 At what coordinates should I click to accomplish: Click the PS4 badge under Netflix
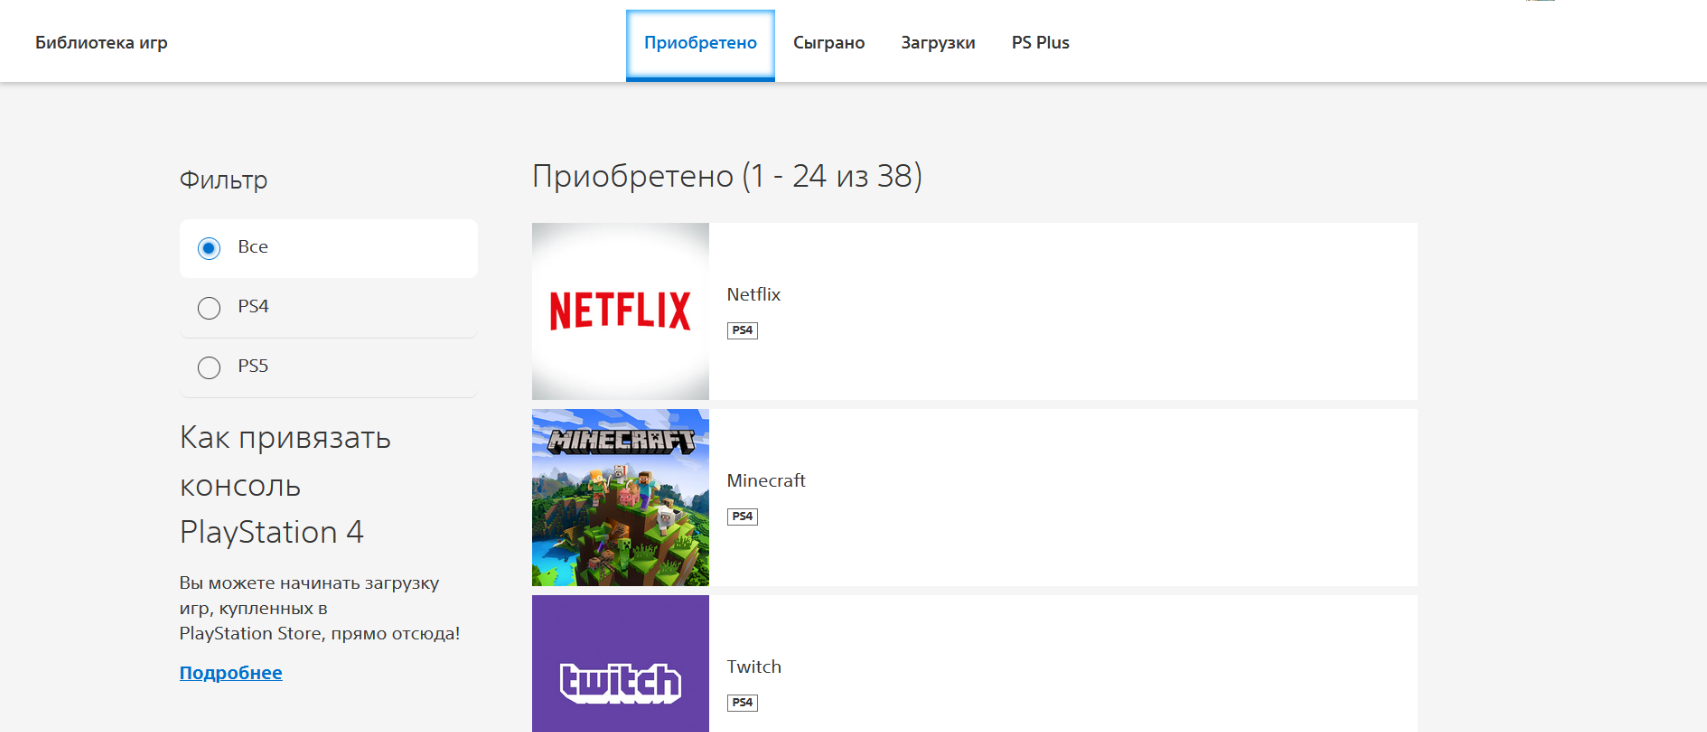tap(742, 331)
